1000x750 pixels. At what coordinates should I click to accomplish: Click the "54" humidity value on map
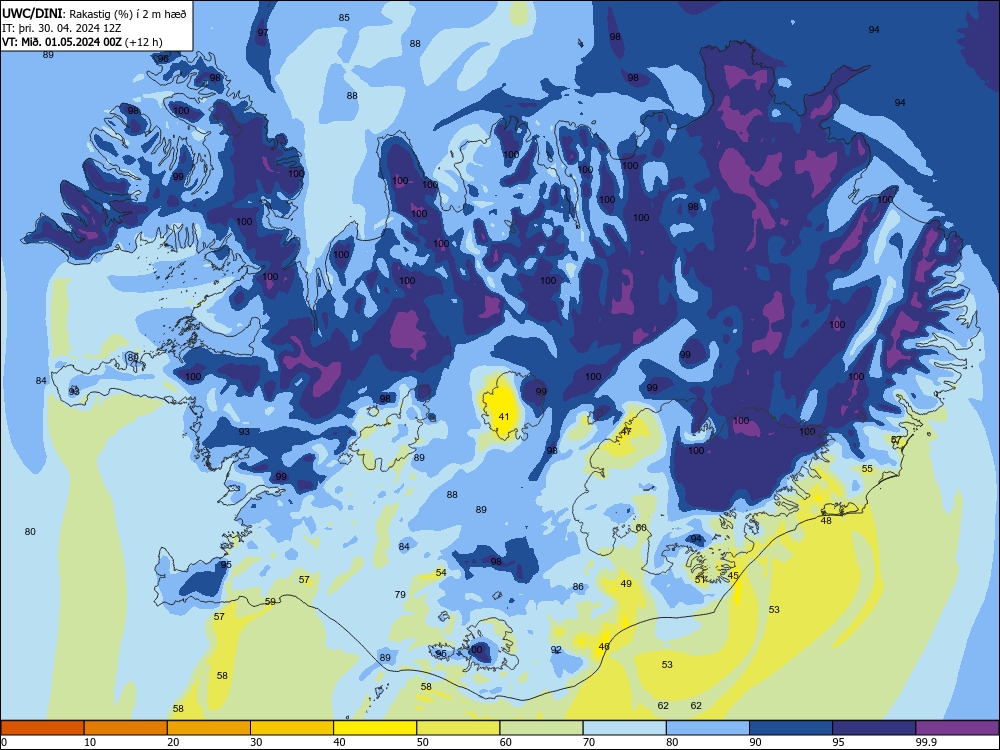(x=441, y=573)
